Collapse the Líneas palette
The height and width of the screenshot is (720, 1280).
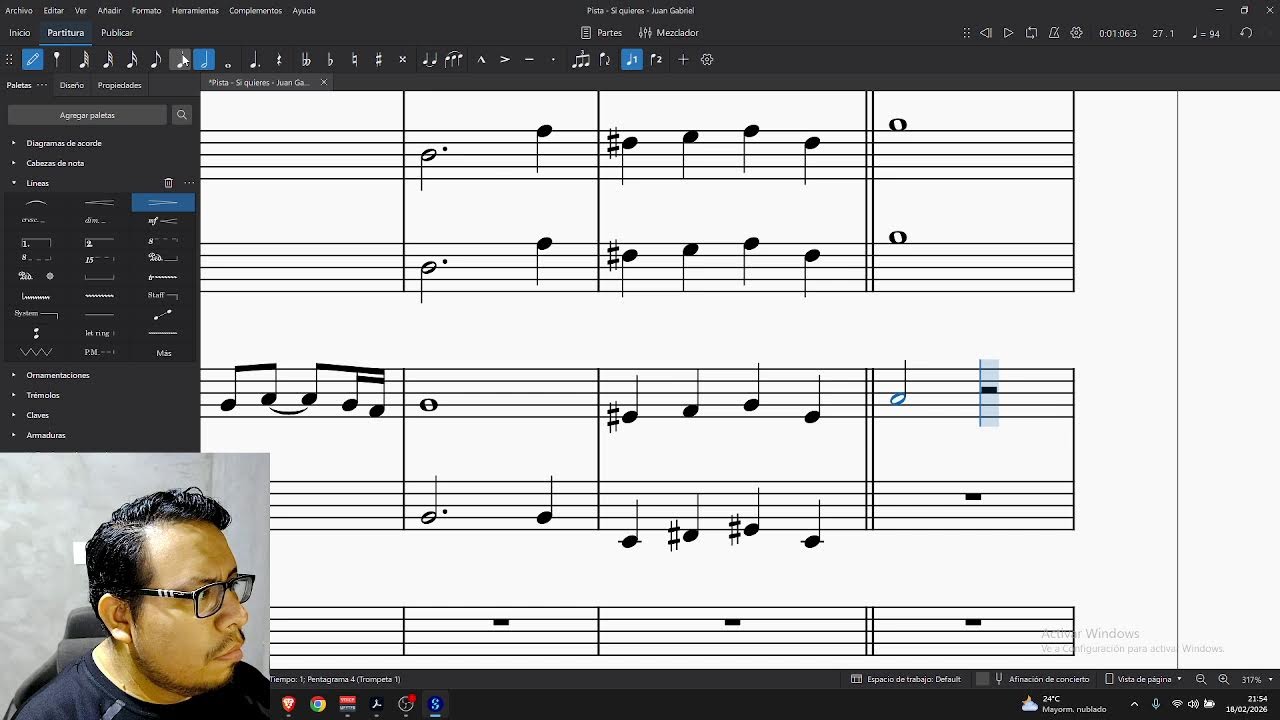[14, 183]
